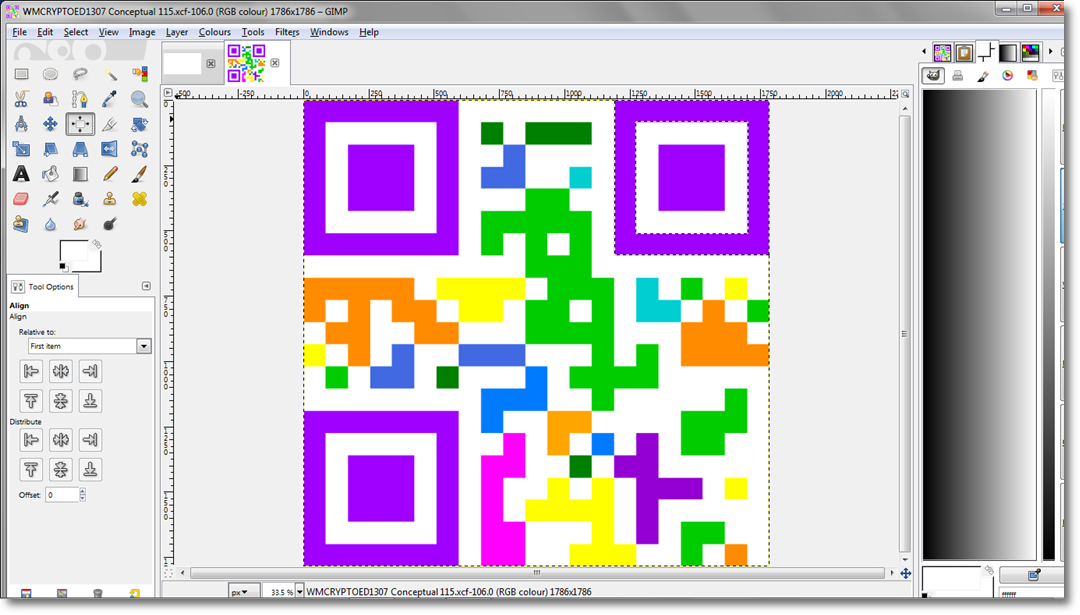Select the Fuzzy Select wand tool
The height and width of the screenshot is (615, 1080).
coord(110,74)
